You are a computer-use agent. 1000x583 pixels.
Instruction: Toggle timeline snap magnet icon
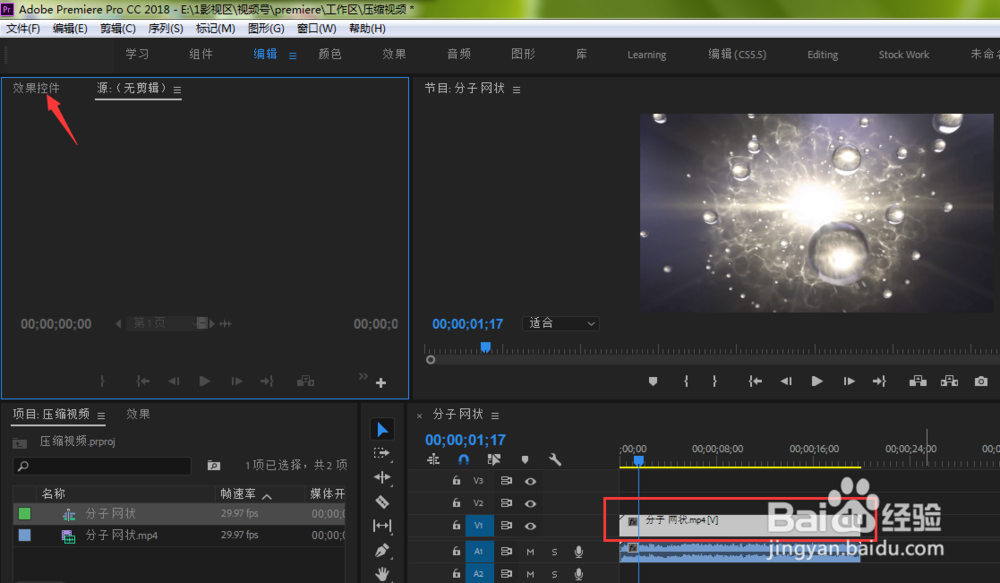coord(464,459)
